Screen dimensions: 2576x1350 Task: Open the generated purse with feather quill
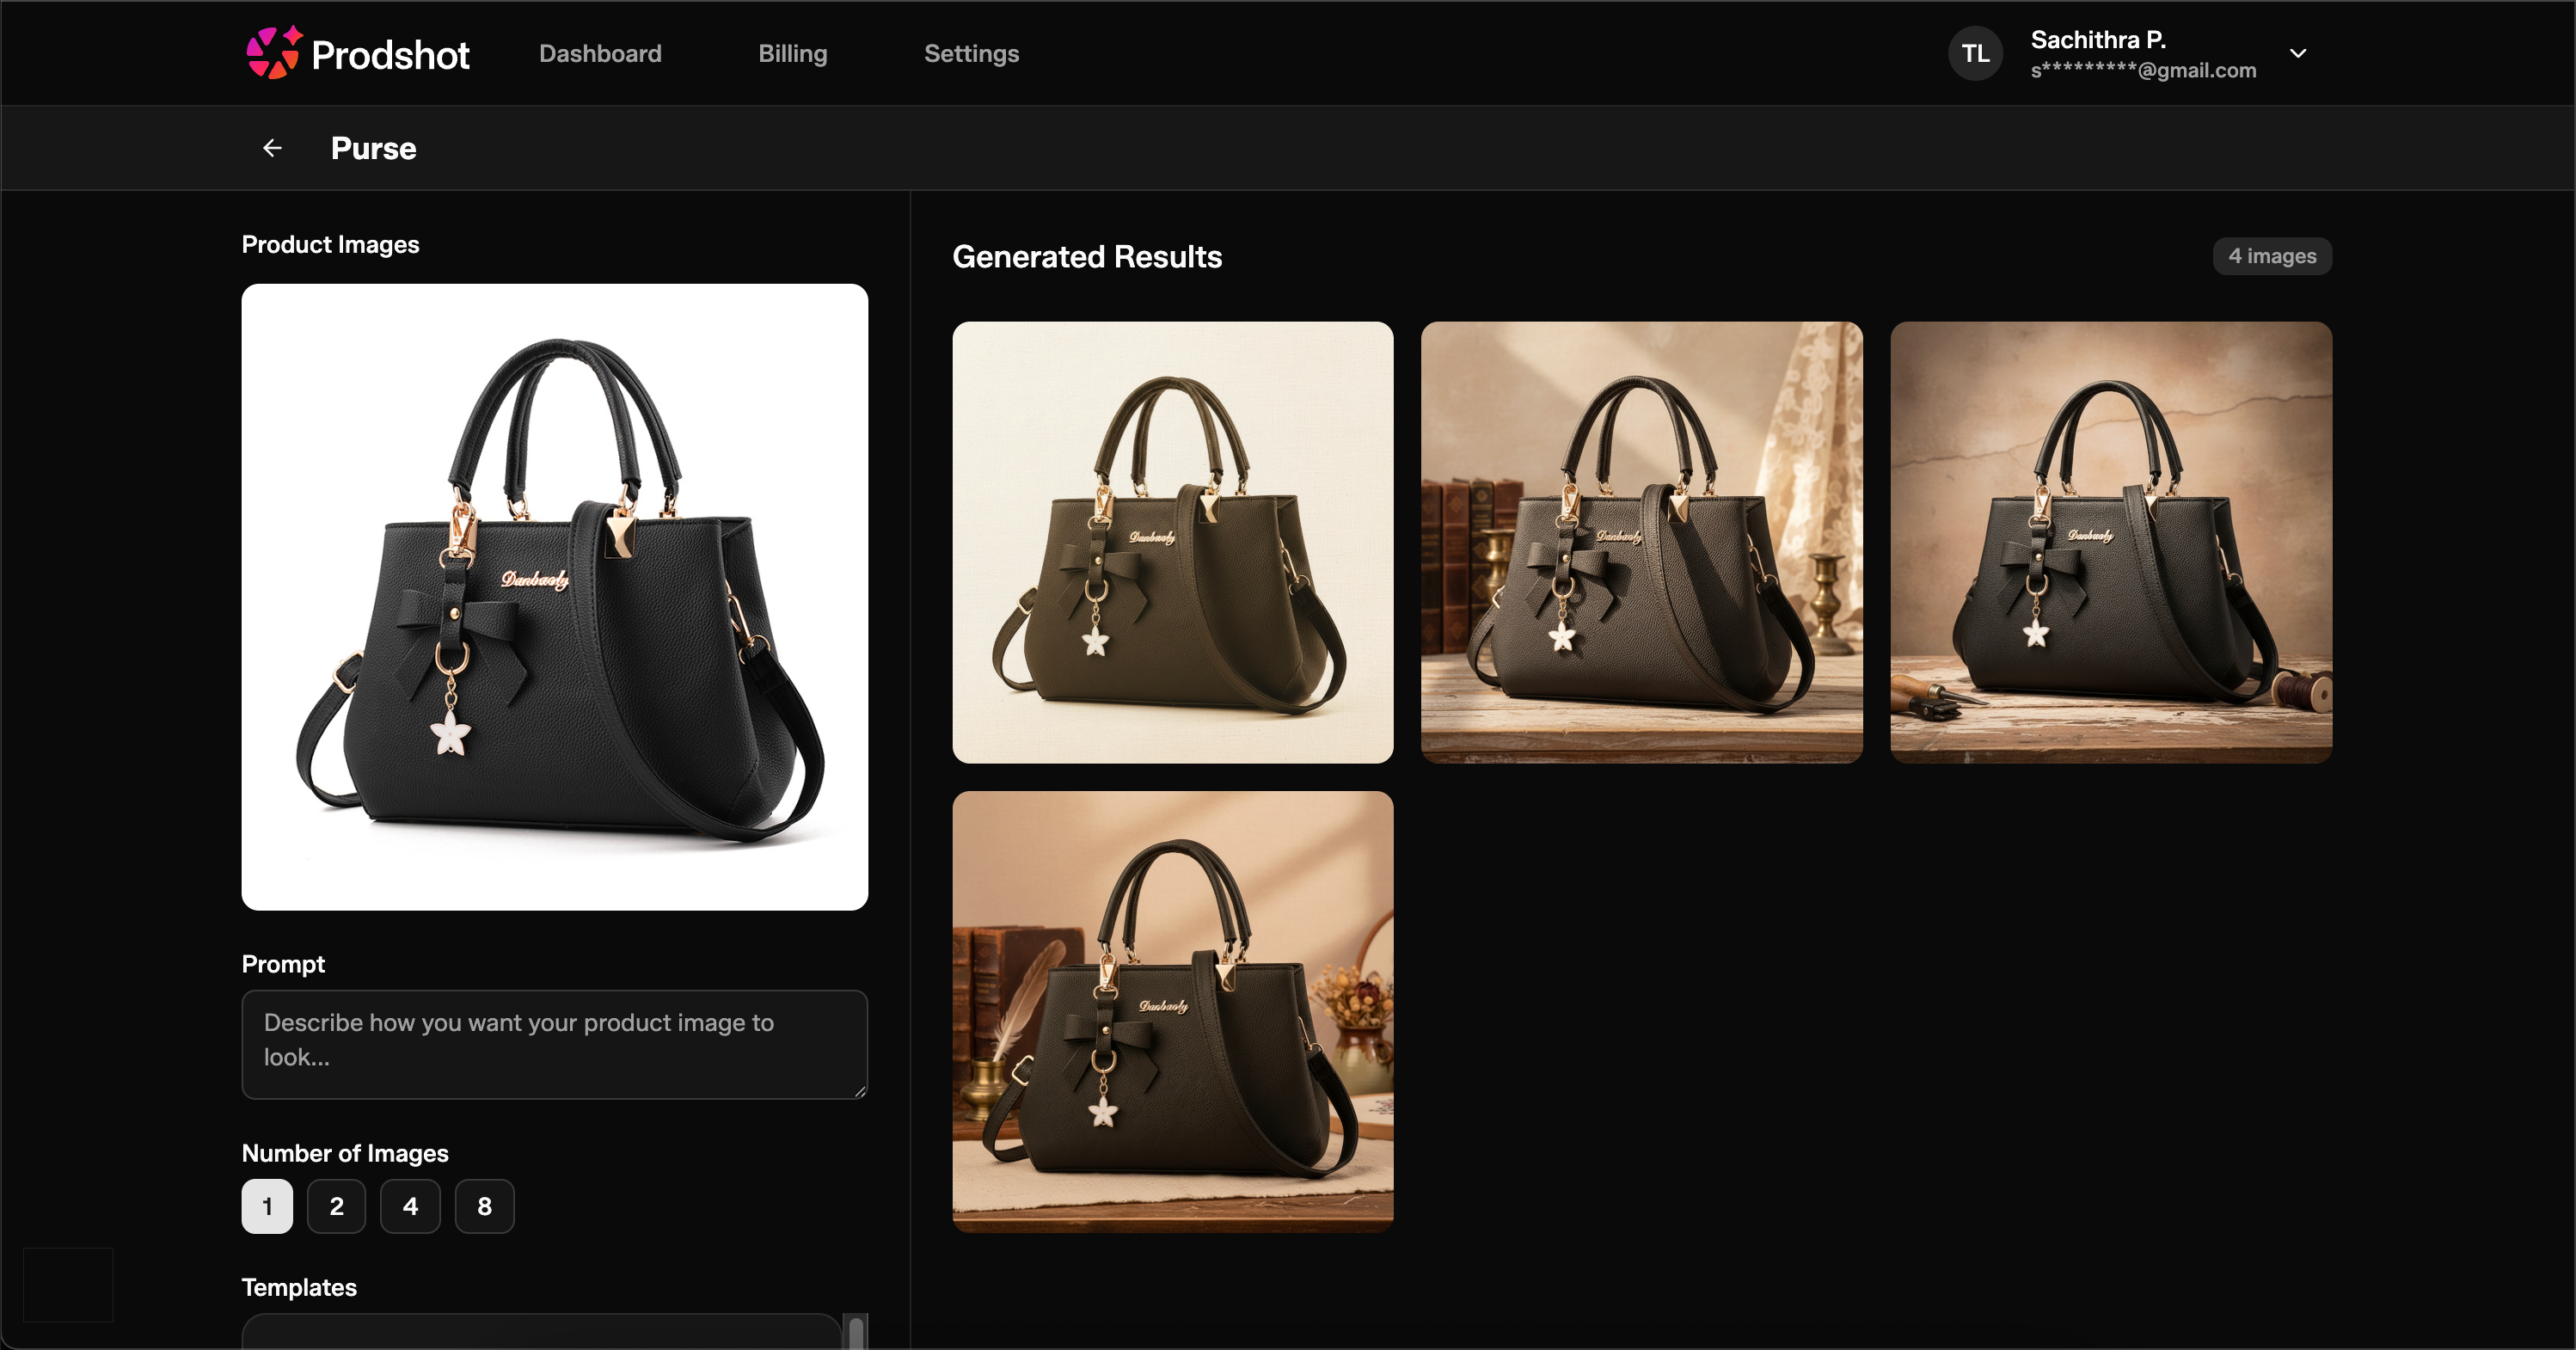point(1173,1011)
